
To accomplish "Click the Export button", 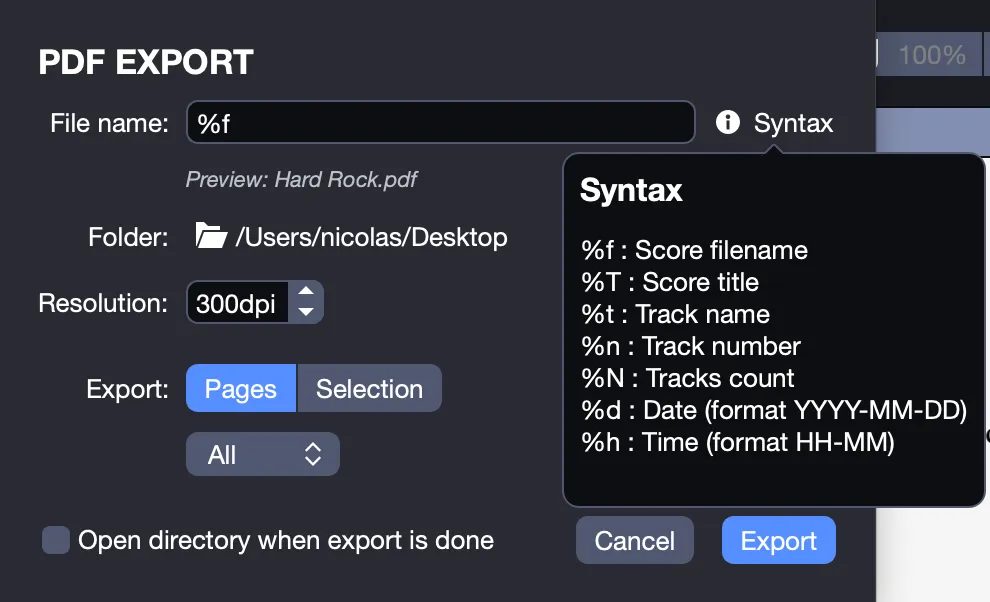I will point(778,541).
